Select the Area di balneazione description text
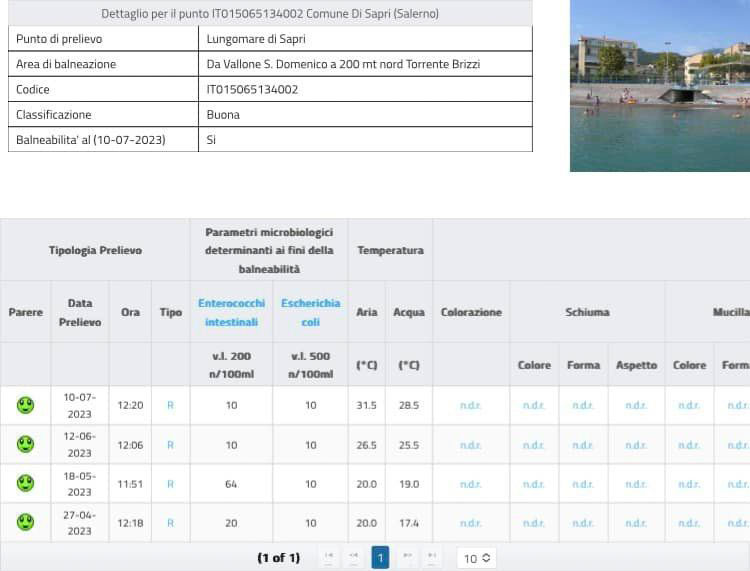 pos(343,64)
